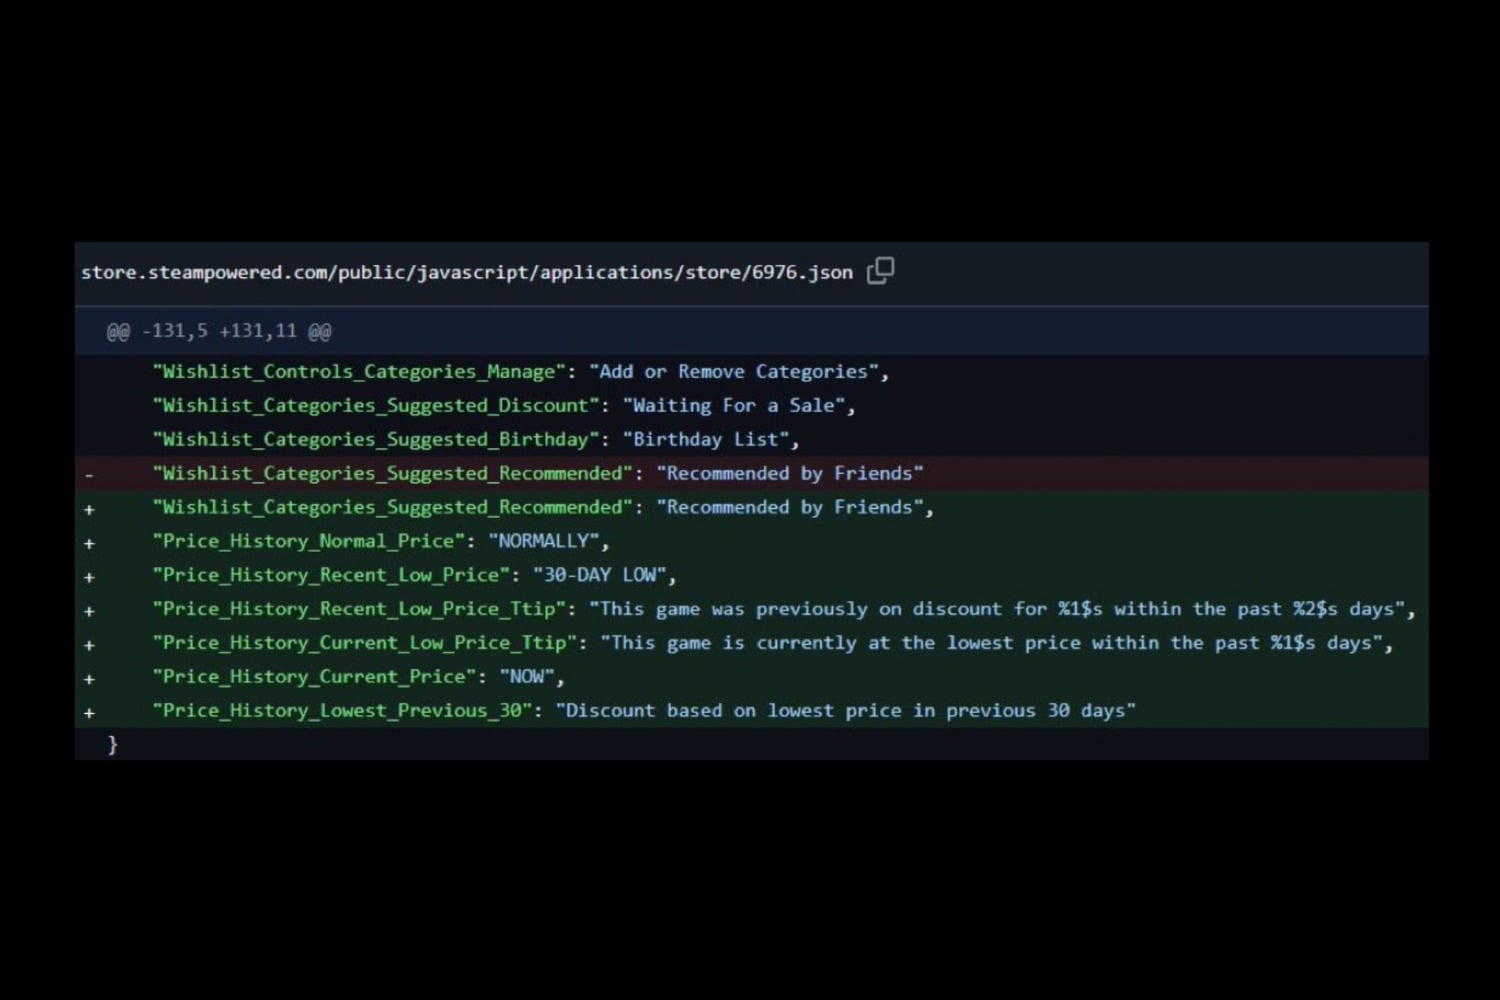Click plus marker beside Price_History_Current_Low_Price_Ttip line
This screenshot has height=1000, width=1500.
pos(89,645)
